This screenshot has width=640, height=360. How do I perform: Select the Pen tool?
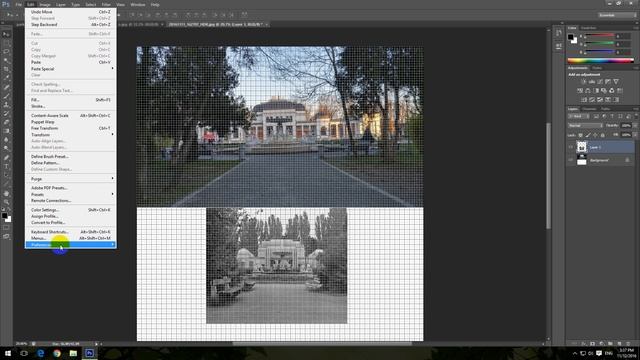pos(6,158)
